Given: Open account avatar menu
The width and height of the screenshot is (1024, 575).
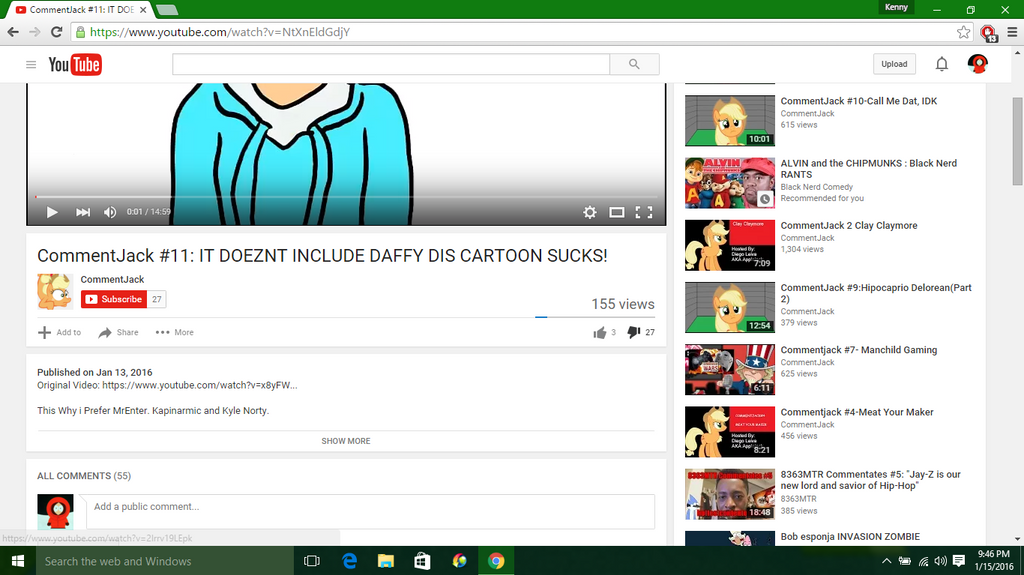Looking at the screenshot, I should [978, 63].
